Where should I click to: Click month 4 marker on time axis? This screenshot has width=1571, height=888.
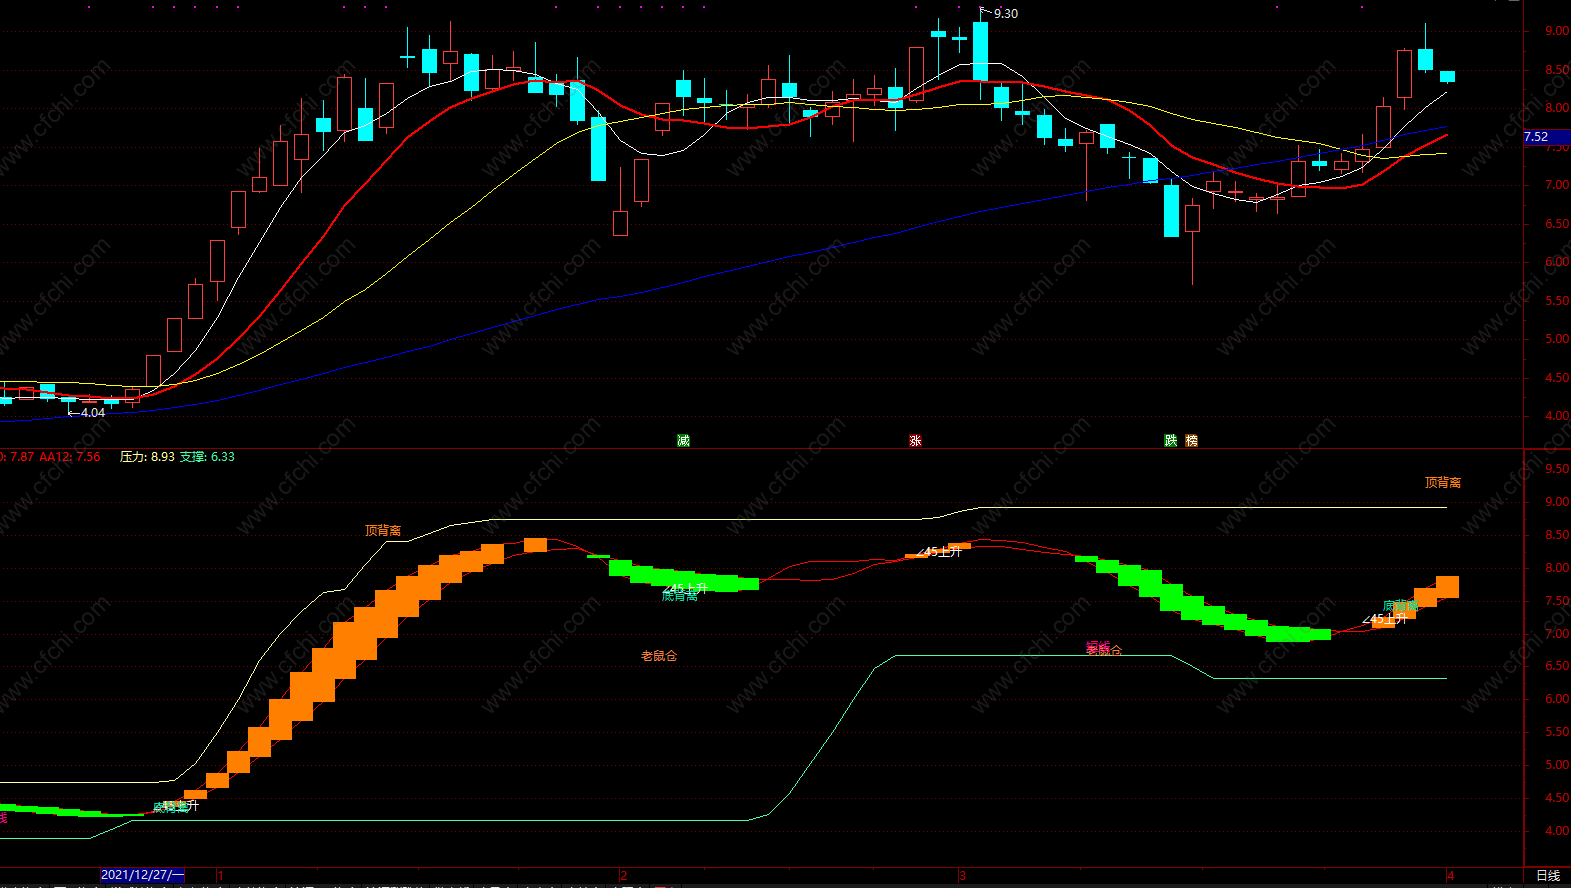pyautogui.click(x=1451, y=875)
